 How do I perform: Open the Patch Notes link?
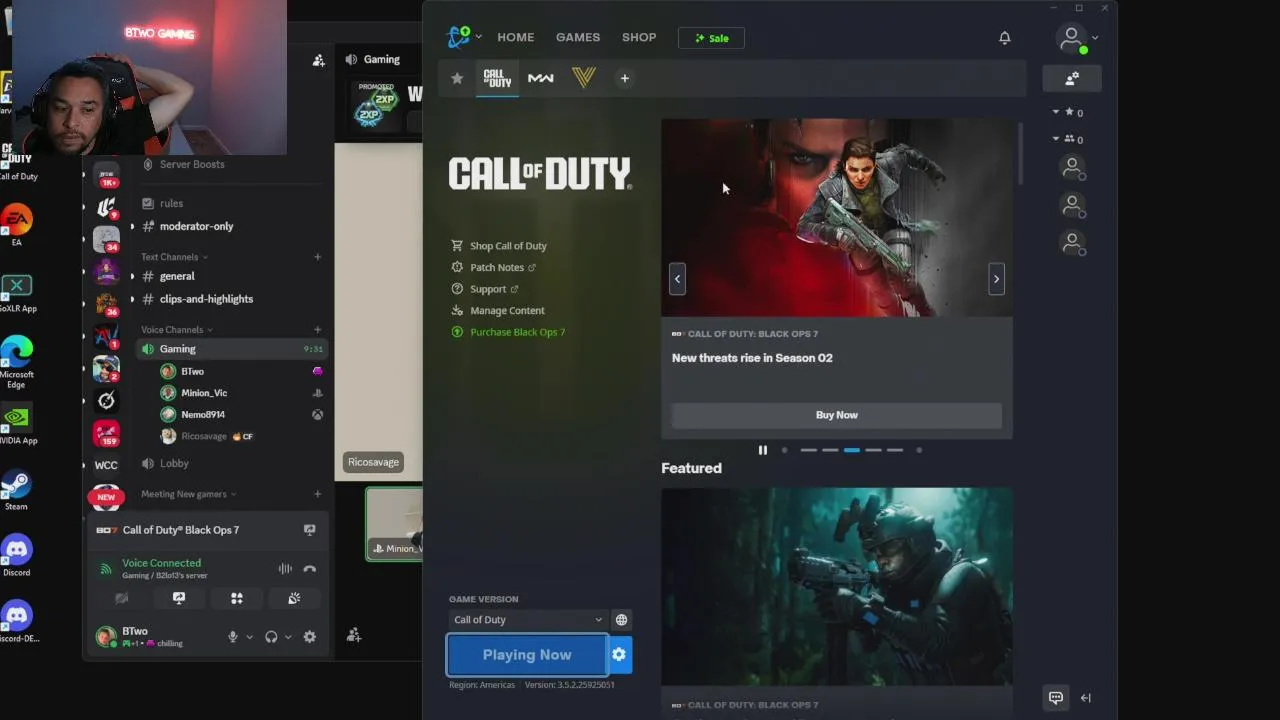(494, 267)
